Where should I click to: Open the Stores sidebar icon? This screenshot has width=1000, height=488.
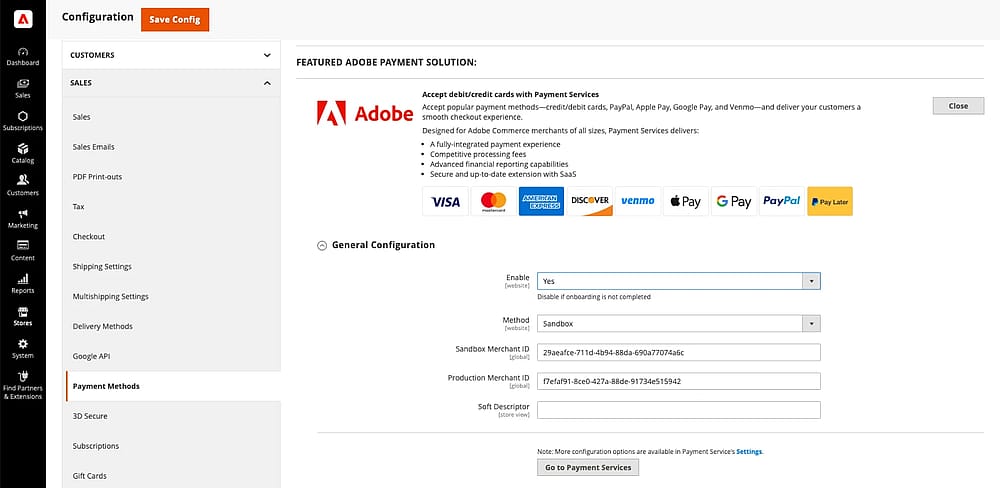point(23,316)
